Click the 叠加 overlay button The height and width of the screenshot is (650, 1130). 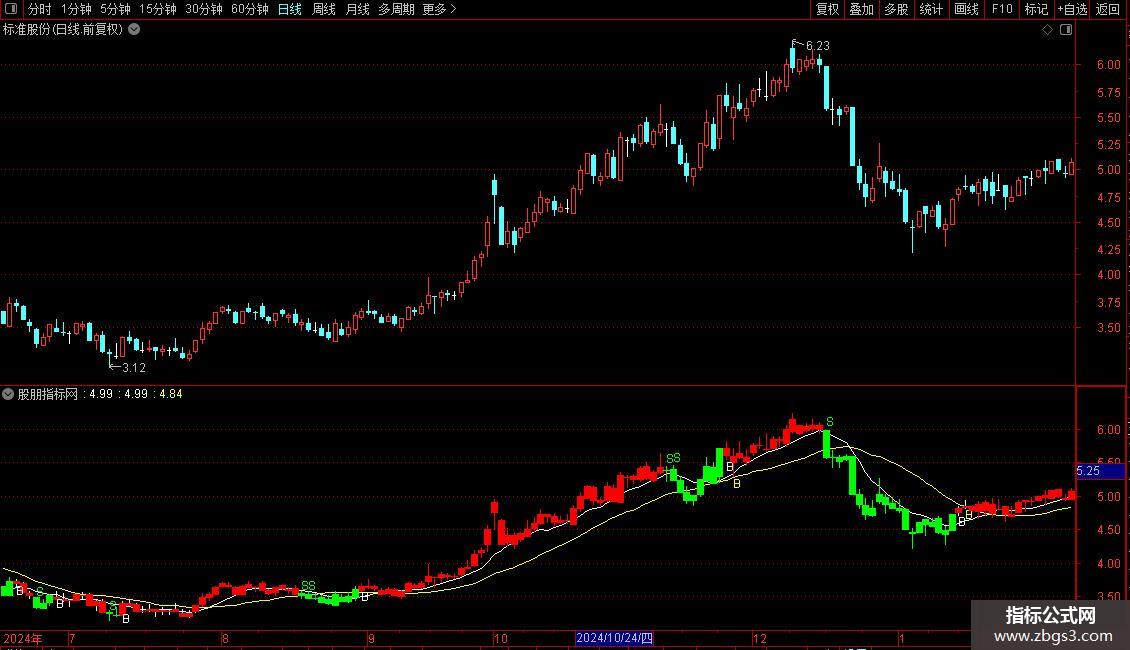tap(861, 9)
